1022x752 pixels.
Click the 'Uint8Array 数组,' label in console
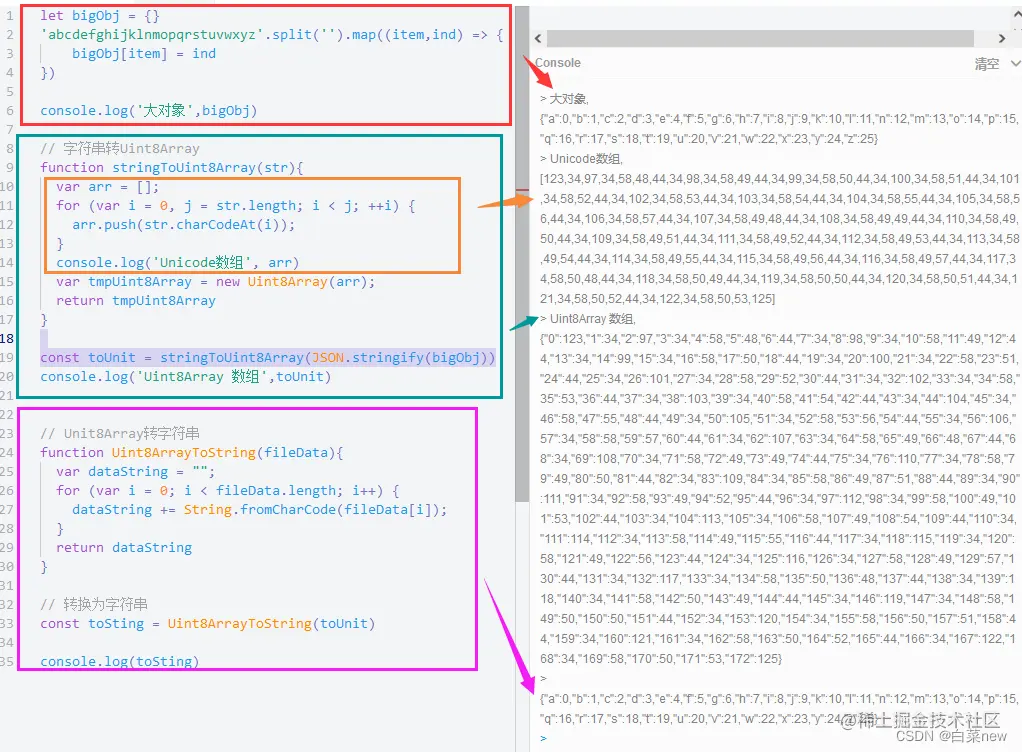pyautogui.click(x=592, y=319)
